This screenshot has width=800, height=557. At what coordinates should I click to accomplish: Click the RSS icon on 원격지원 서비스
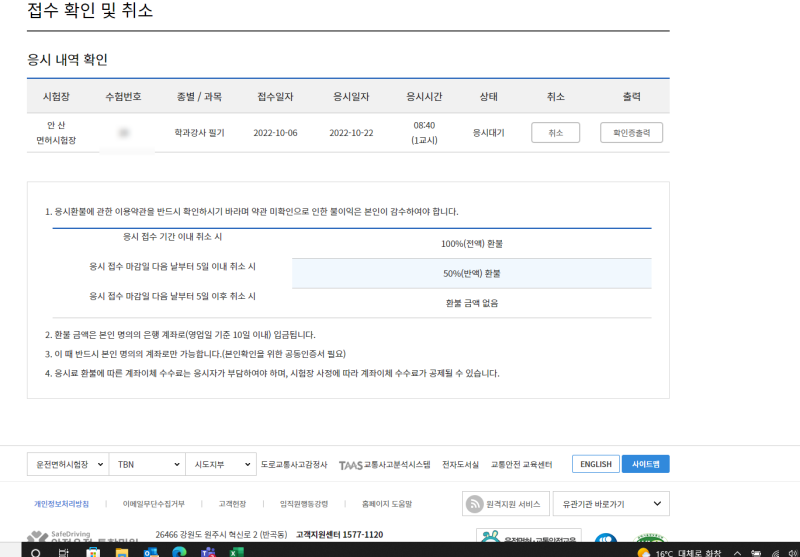coord(474,504)
